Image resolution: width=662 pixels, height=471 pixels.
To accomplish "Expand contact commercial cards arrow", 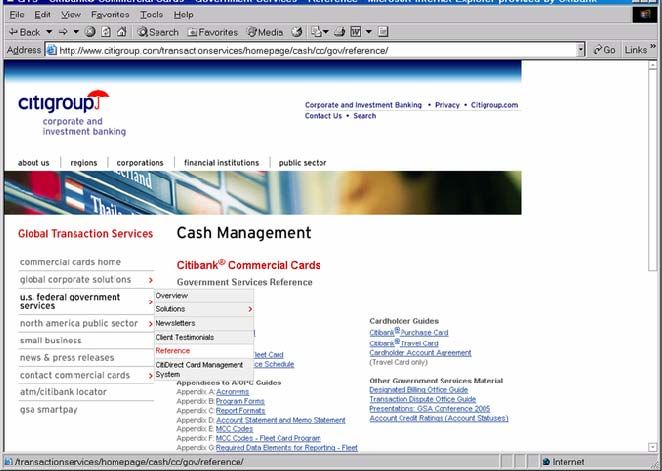I will [151, 376].
